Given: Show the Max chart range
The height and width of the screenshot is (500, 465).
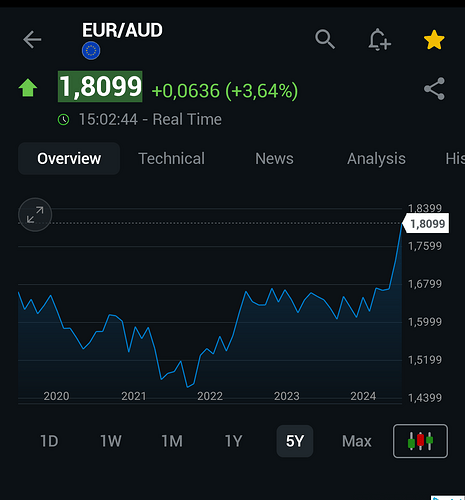Looking at the screenshot, I should pyautogui.click(x=357, y=441).
